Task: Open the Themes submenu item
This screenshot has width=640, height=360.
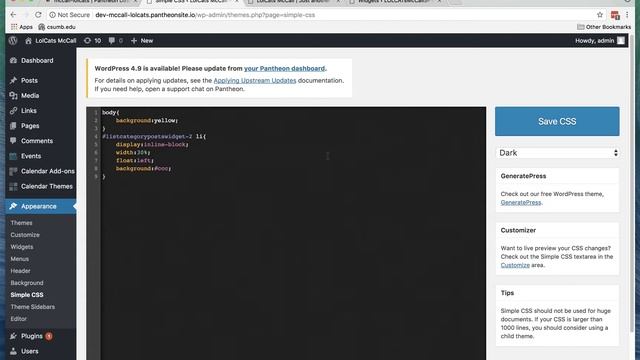Action: pyautogui.click(x=21, y=223)
